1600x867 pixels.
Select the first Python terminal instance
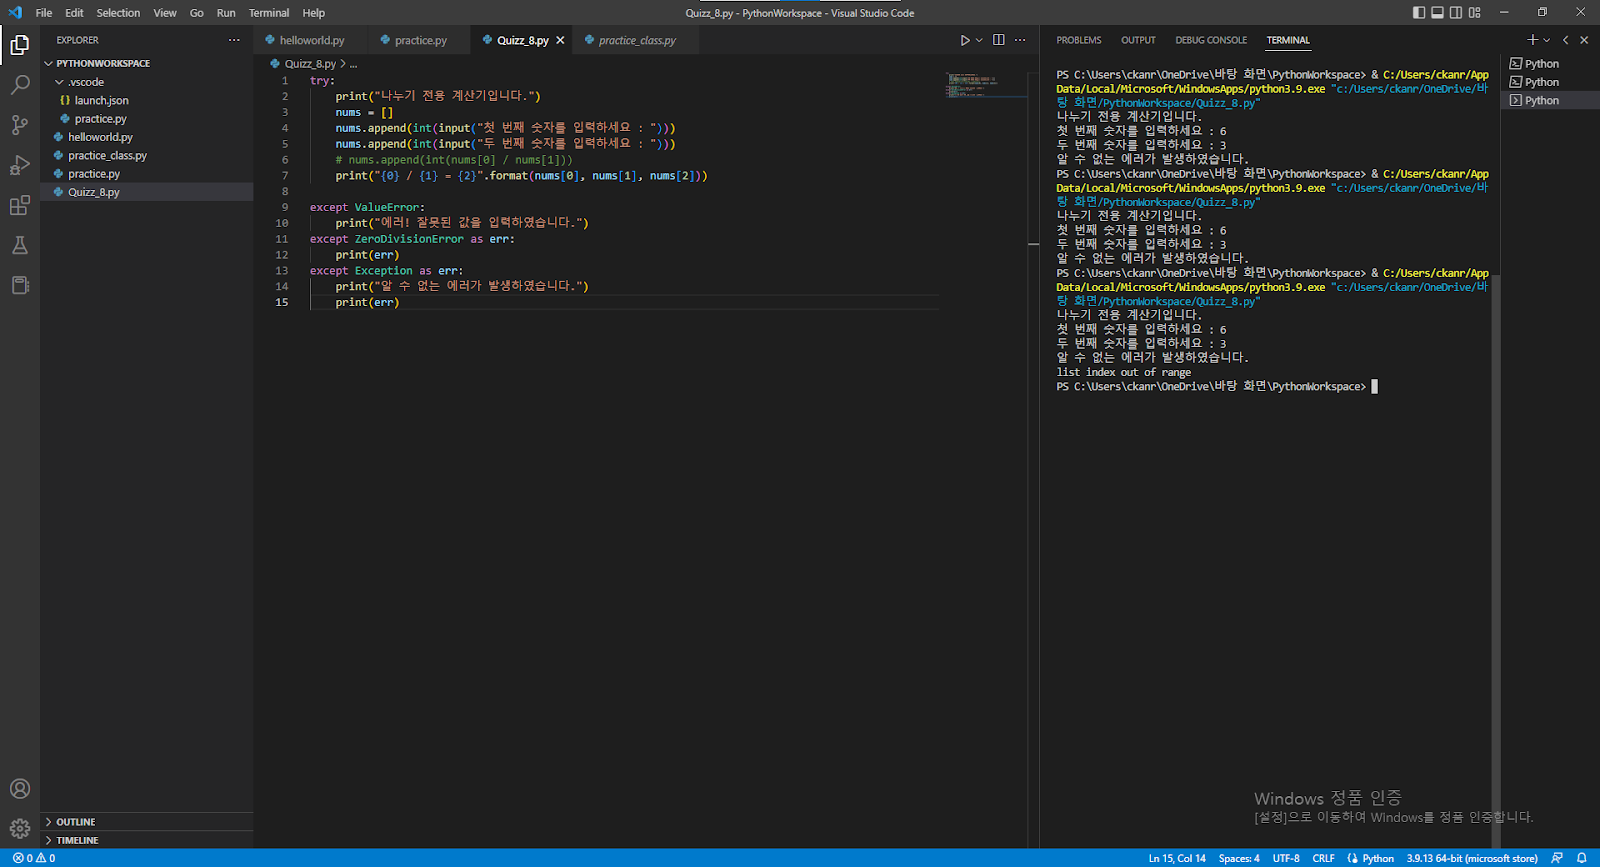[x=1549, y=63]
